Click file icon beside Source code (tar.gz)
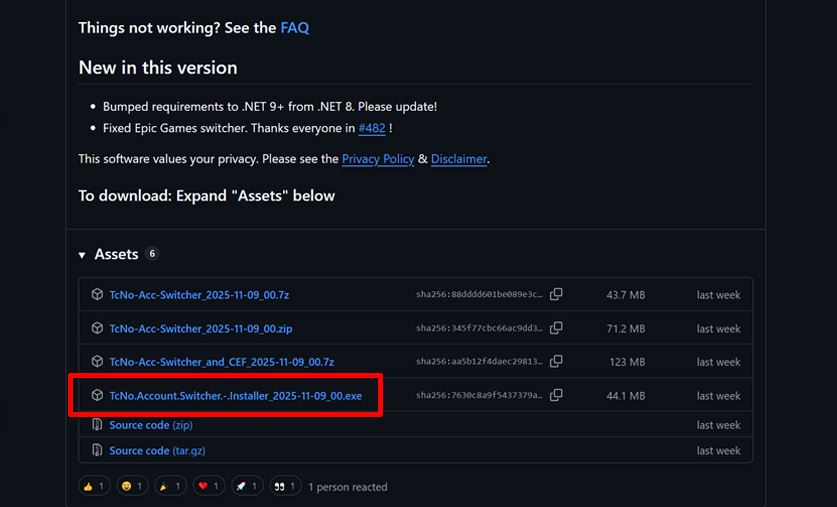This screenshot has height=507, width=837. 97,451
